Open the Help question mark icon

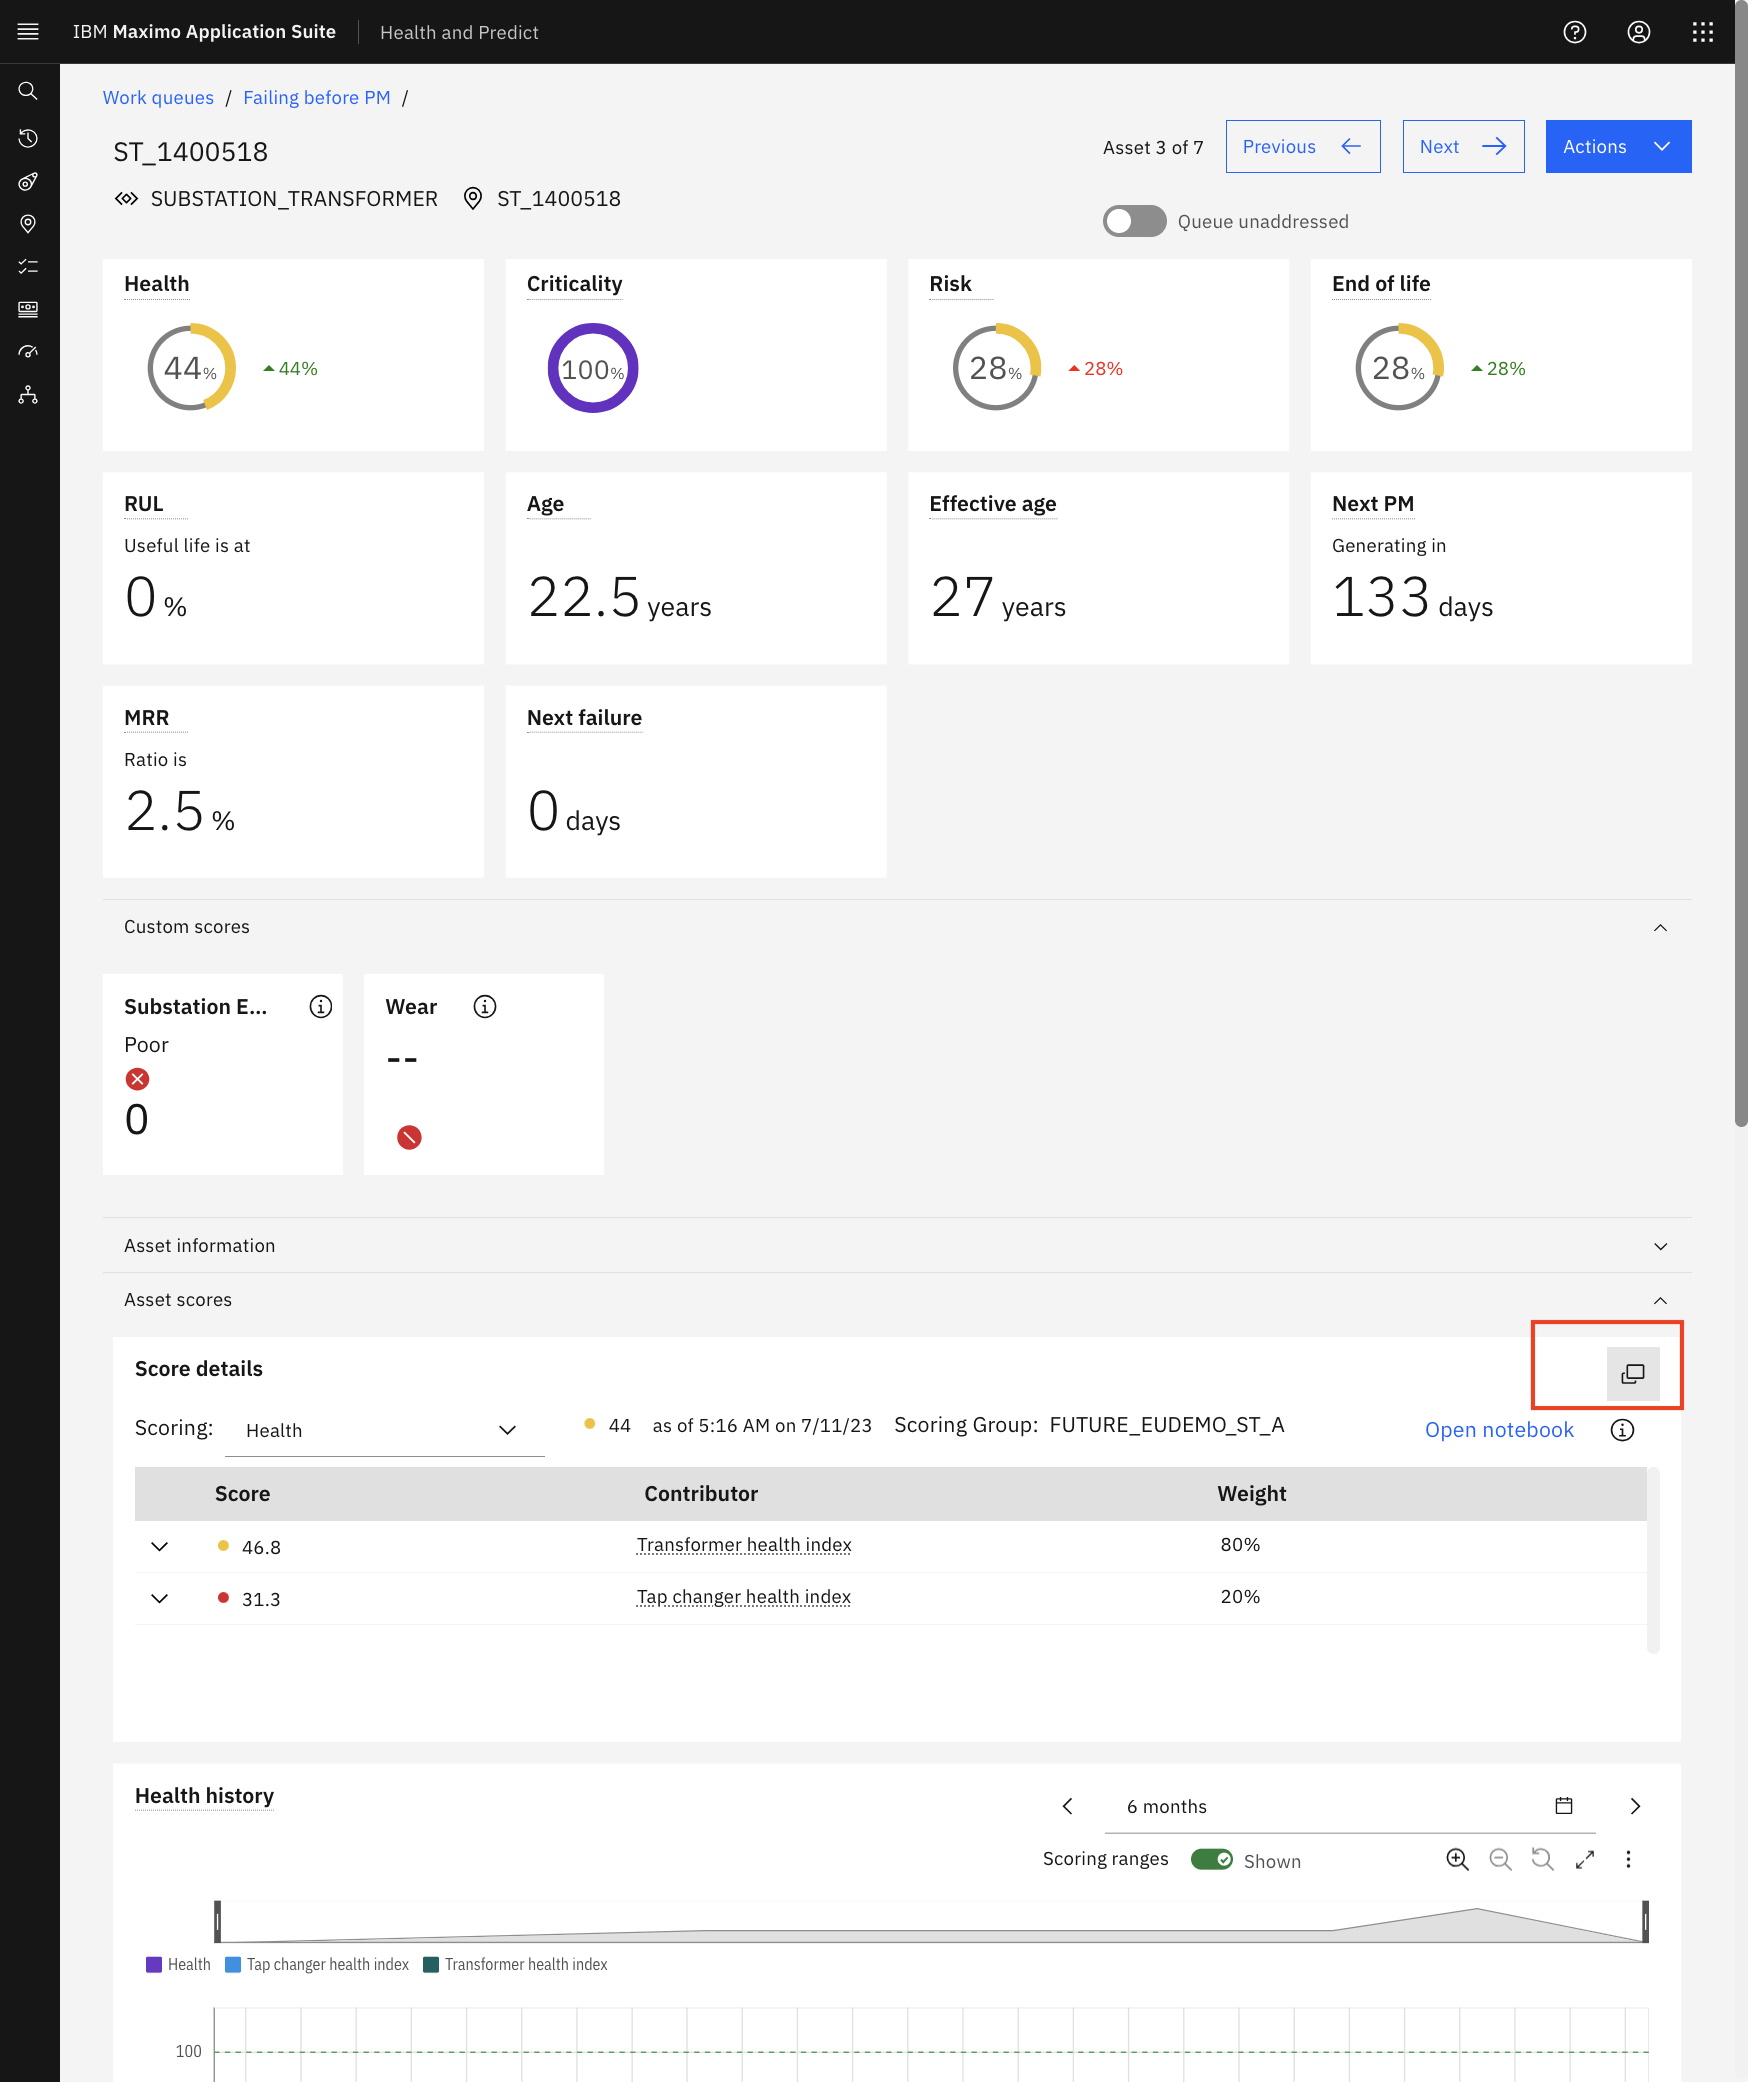pyautogui.click(x=1575, y=32)
